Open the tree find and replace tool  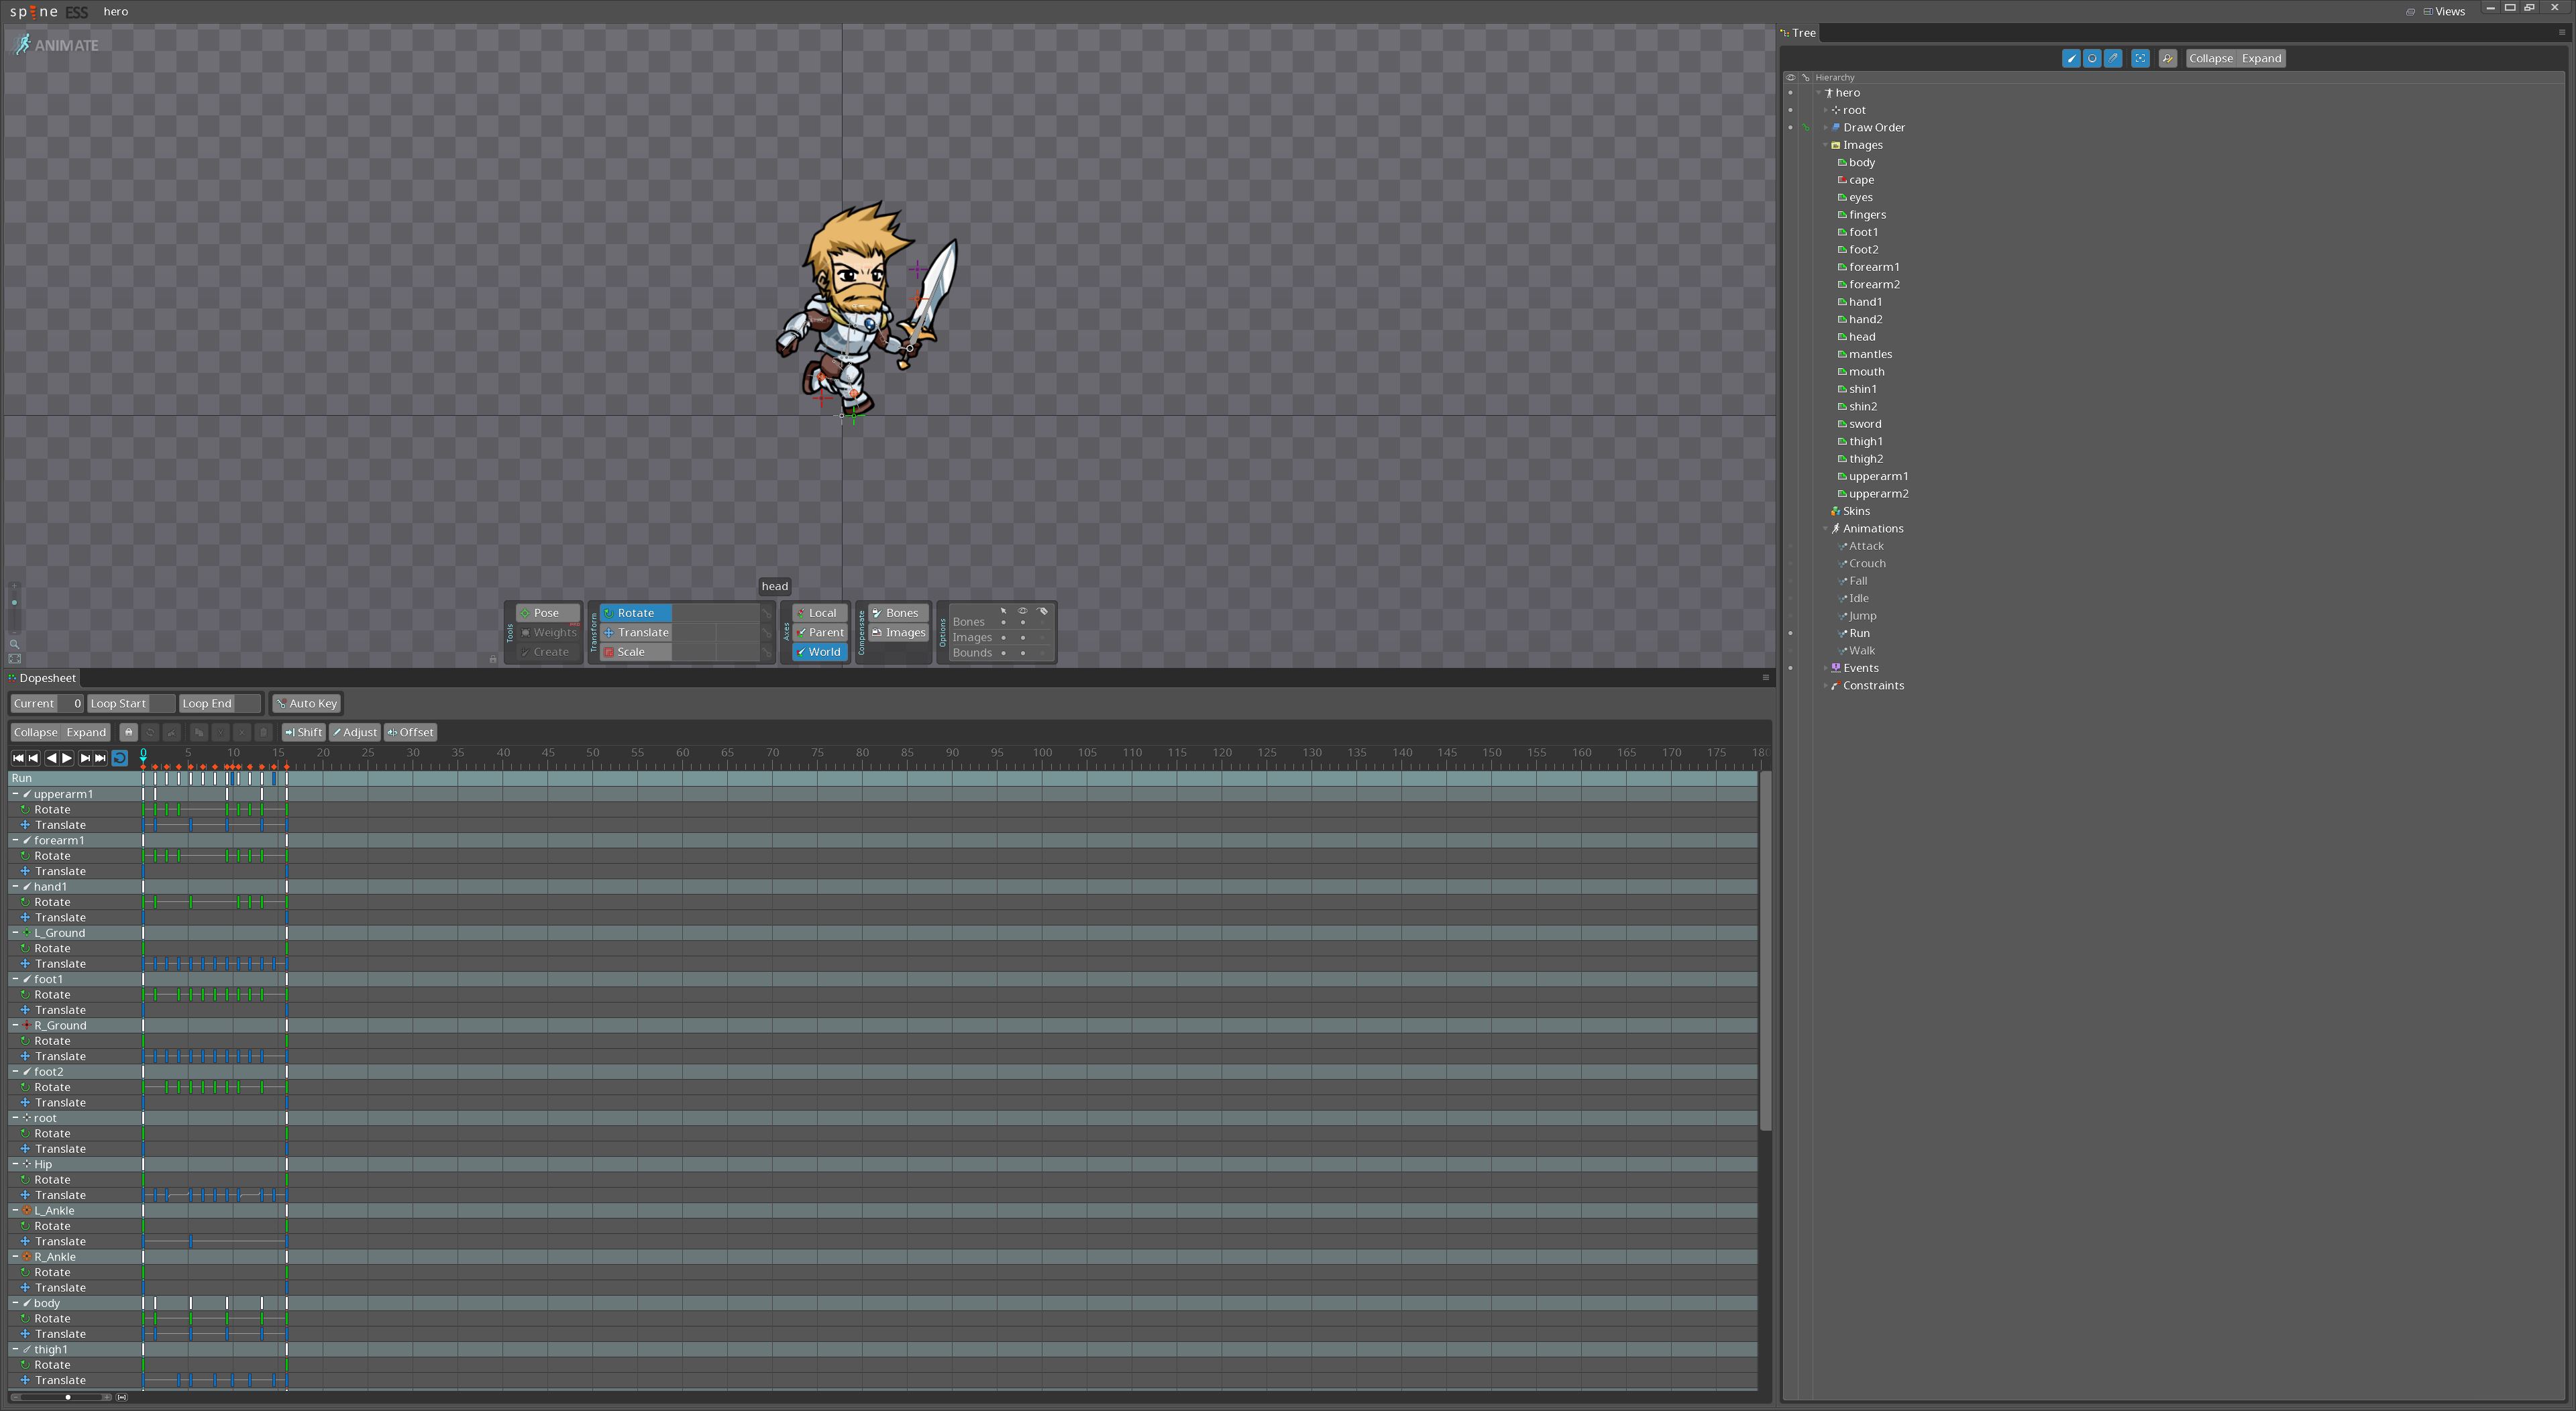pos(2167,58)
